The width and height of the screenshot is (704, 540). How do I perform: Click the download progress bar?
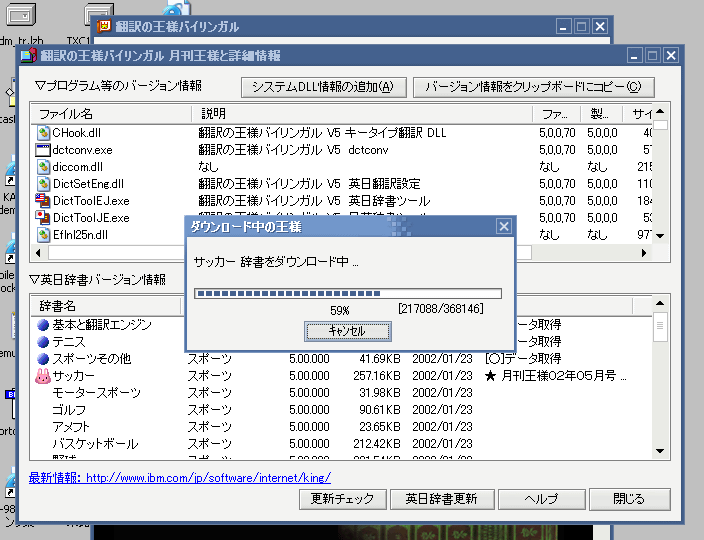(x=348, y=294)
